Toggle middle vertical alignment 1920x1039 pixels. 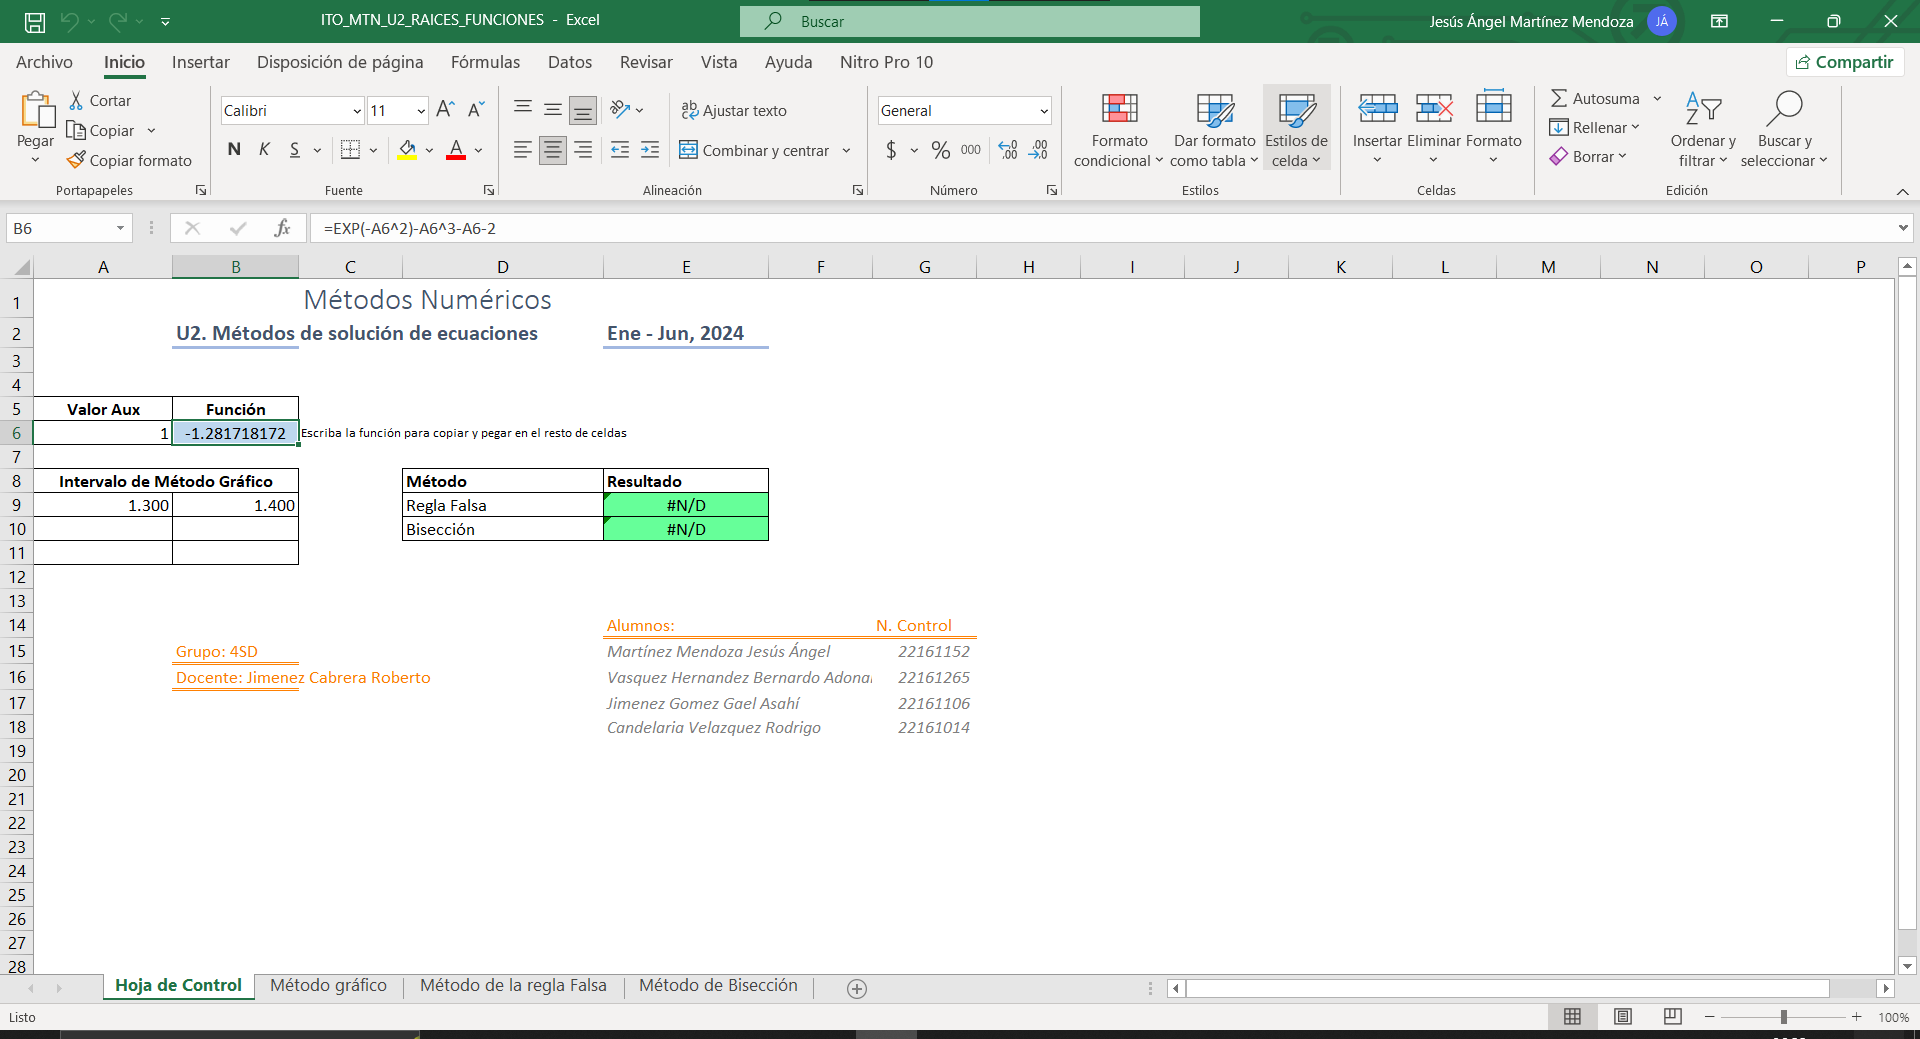tap(552, 109)
